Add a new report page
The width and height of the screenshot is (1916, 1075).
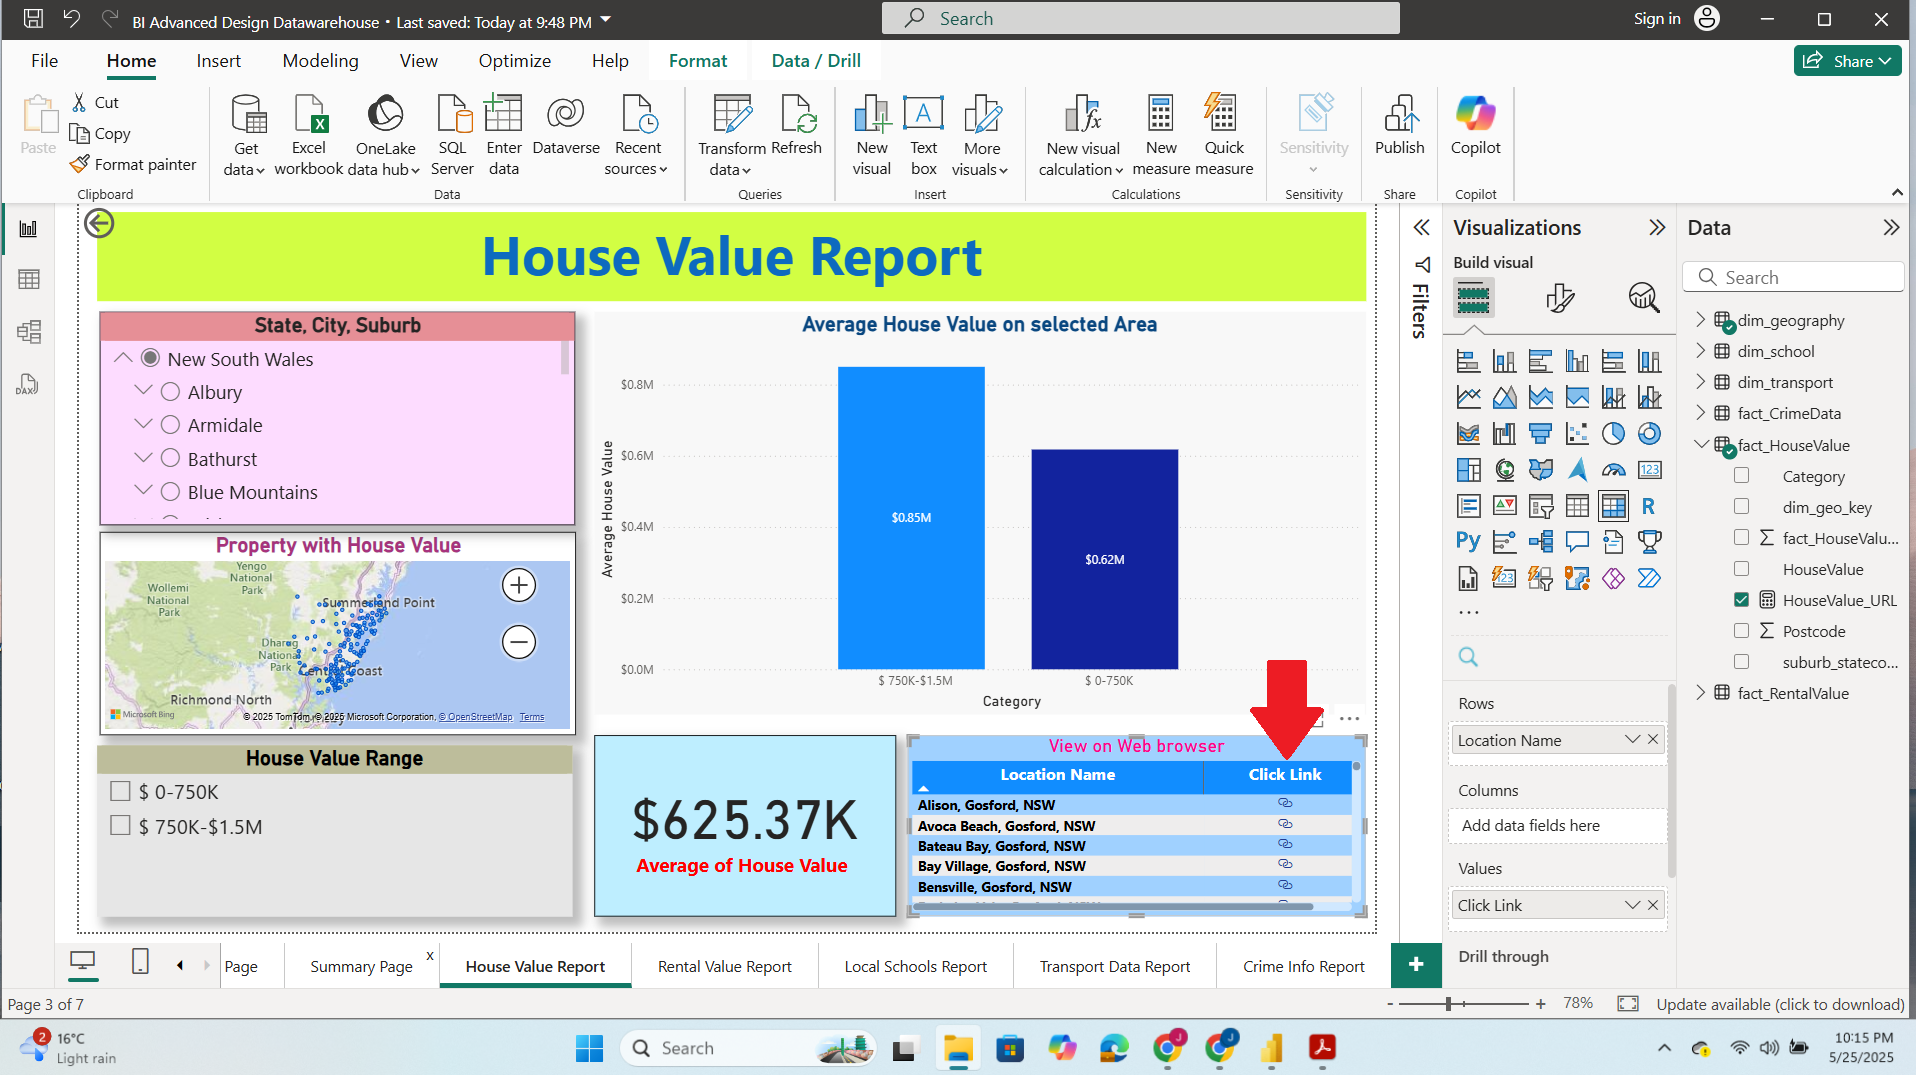pyautogui.click(x=1416, y=964)
